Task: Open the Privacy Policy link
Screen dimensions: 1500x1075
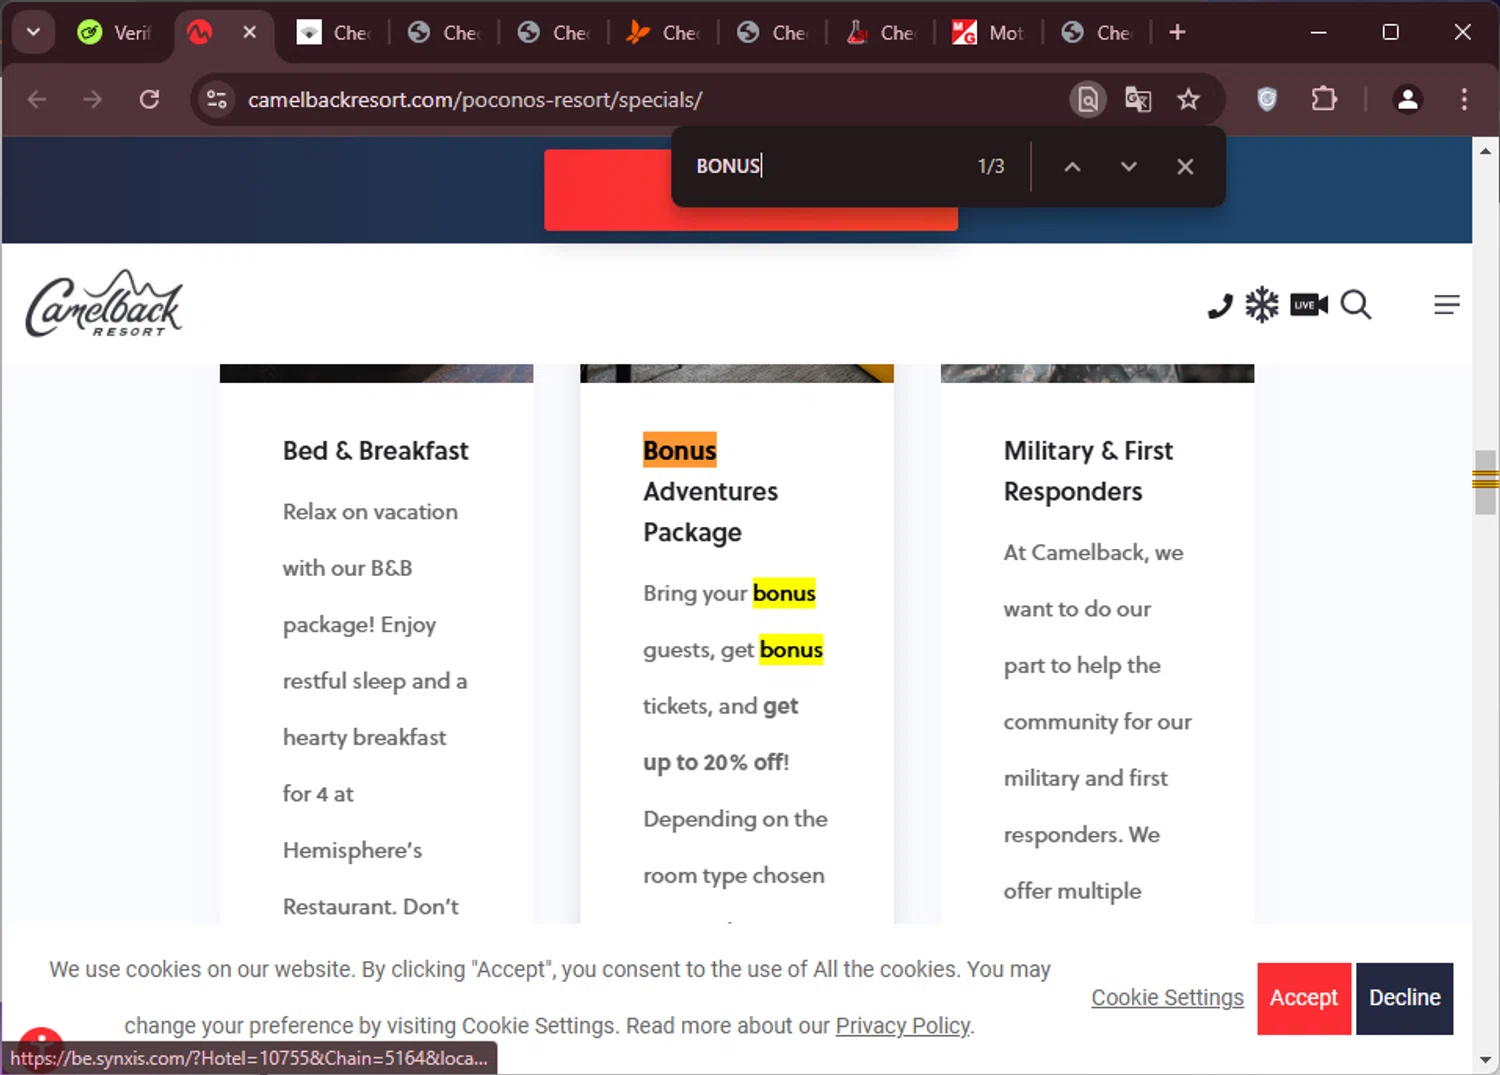Action: tap(903, 1026)
